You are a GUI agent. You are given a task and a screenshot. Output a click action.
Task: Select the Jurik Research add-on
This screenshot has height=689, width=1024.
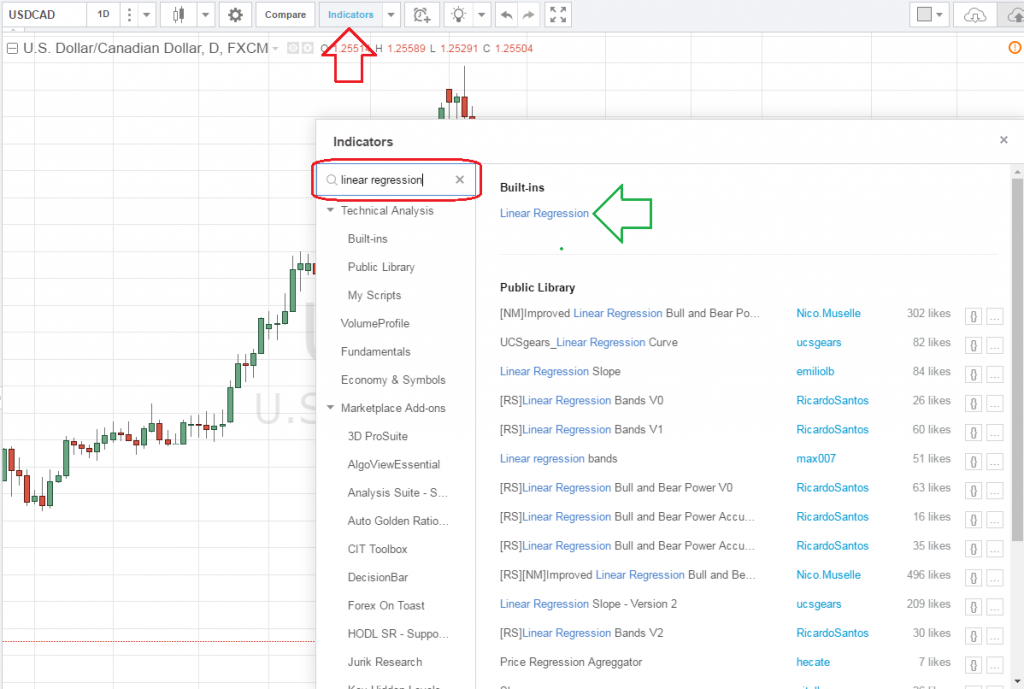385,662
